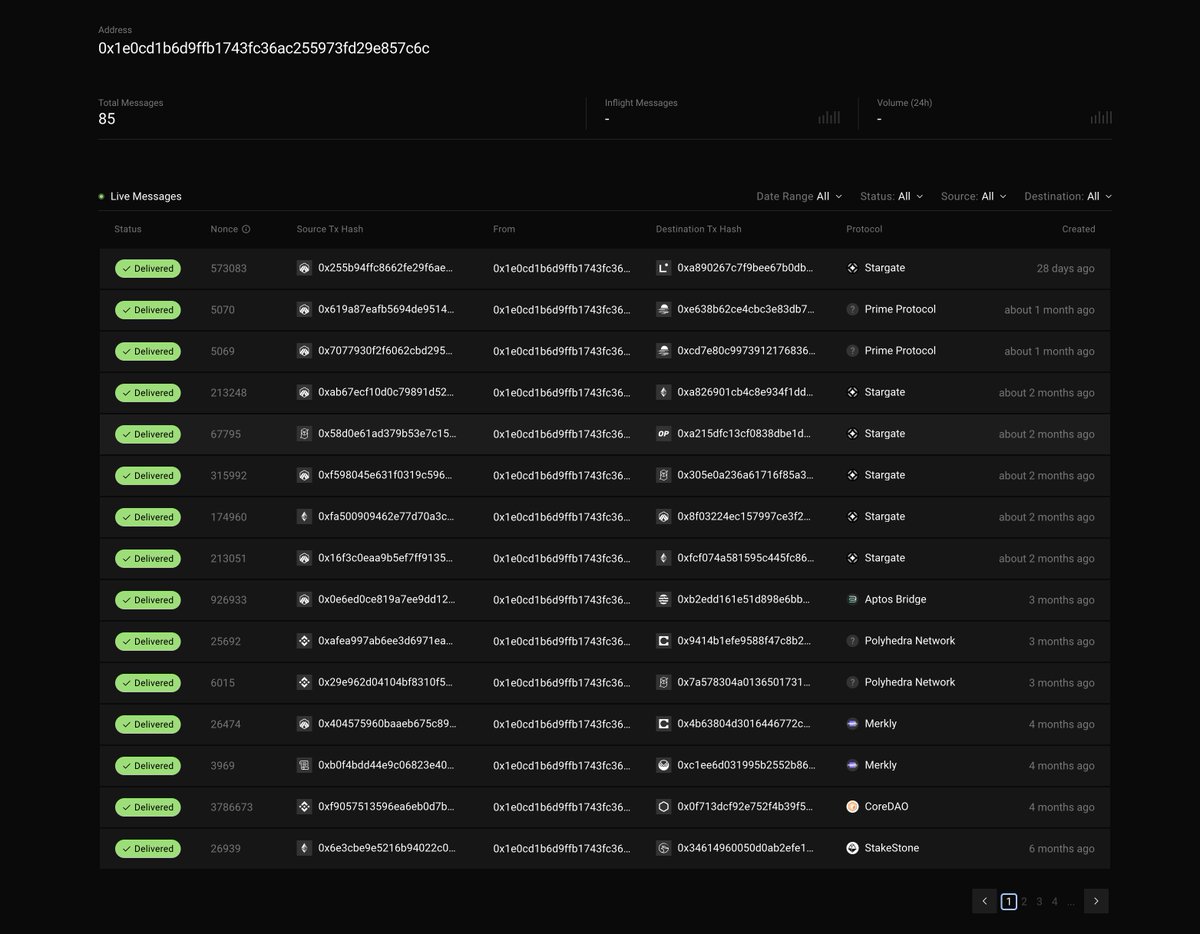
Task: Click the '6 months ago' created time
Action: click(x=1062, y=848)
